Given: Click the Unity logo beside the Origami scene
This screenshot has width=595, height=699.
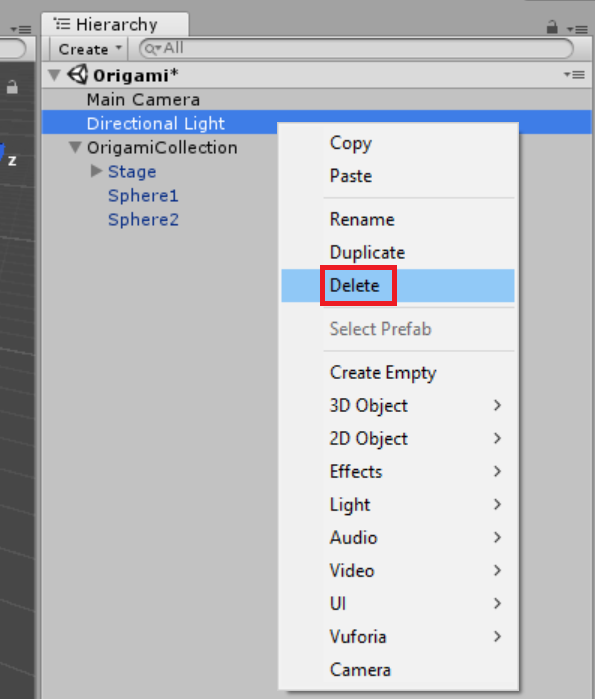Looking at the screenshot, I should [x=78, y=74].
